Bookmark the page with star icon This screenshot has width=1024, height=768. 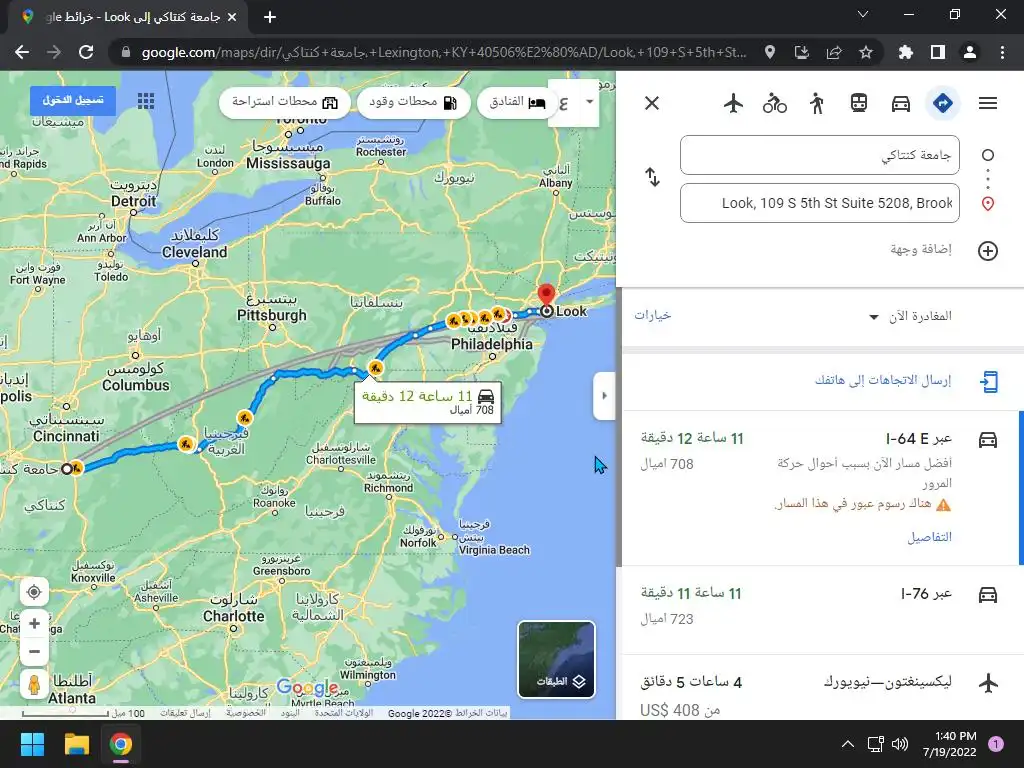[x=866, y=52]
